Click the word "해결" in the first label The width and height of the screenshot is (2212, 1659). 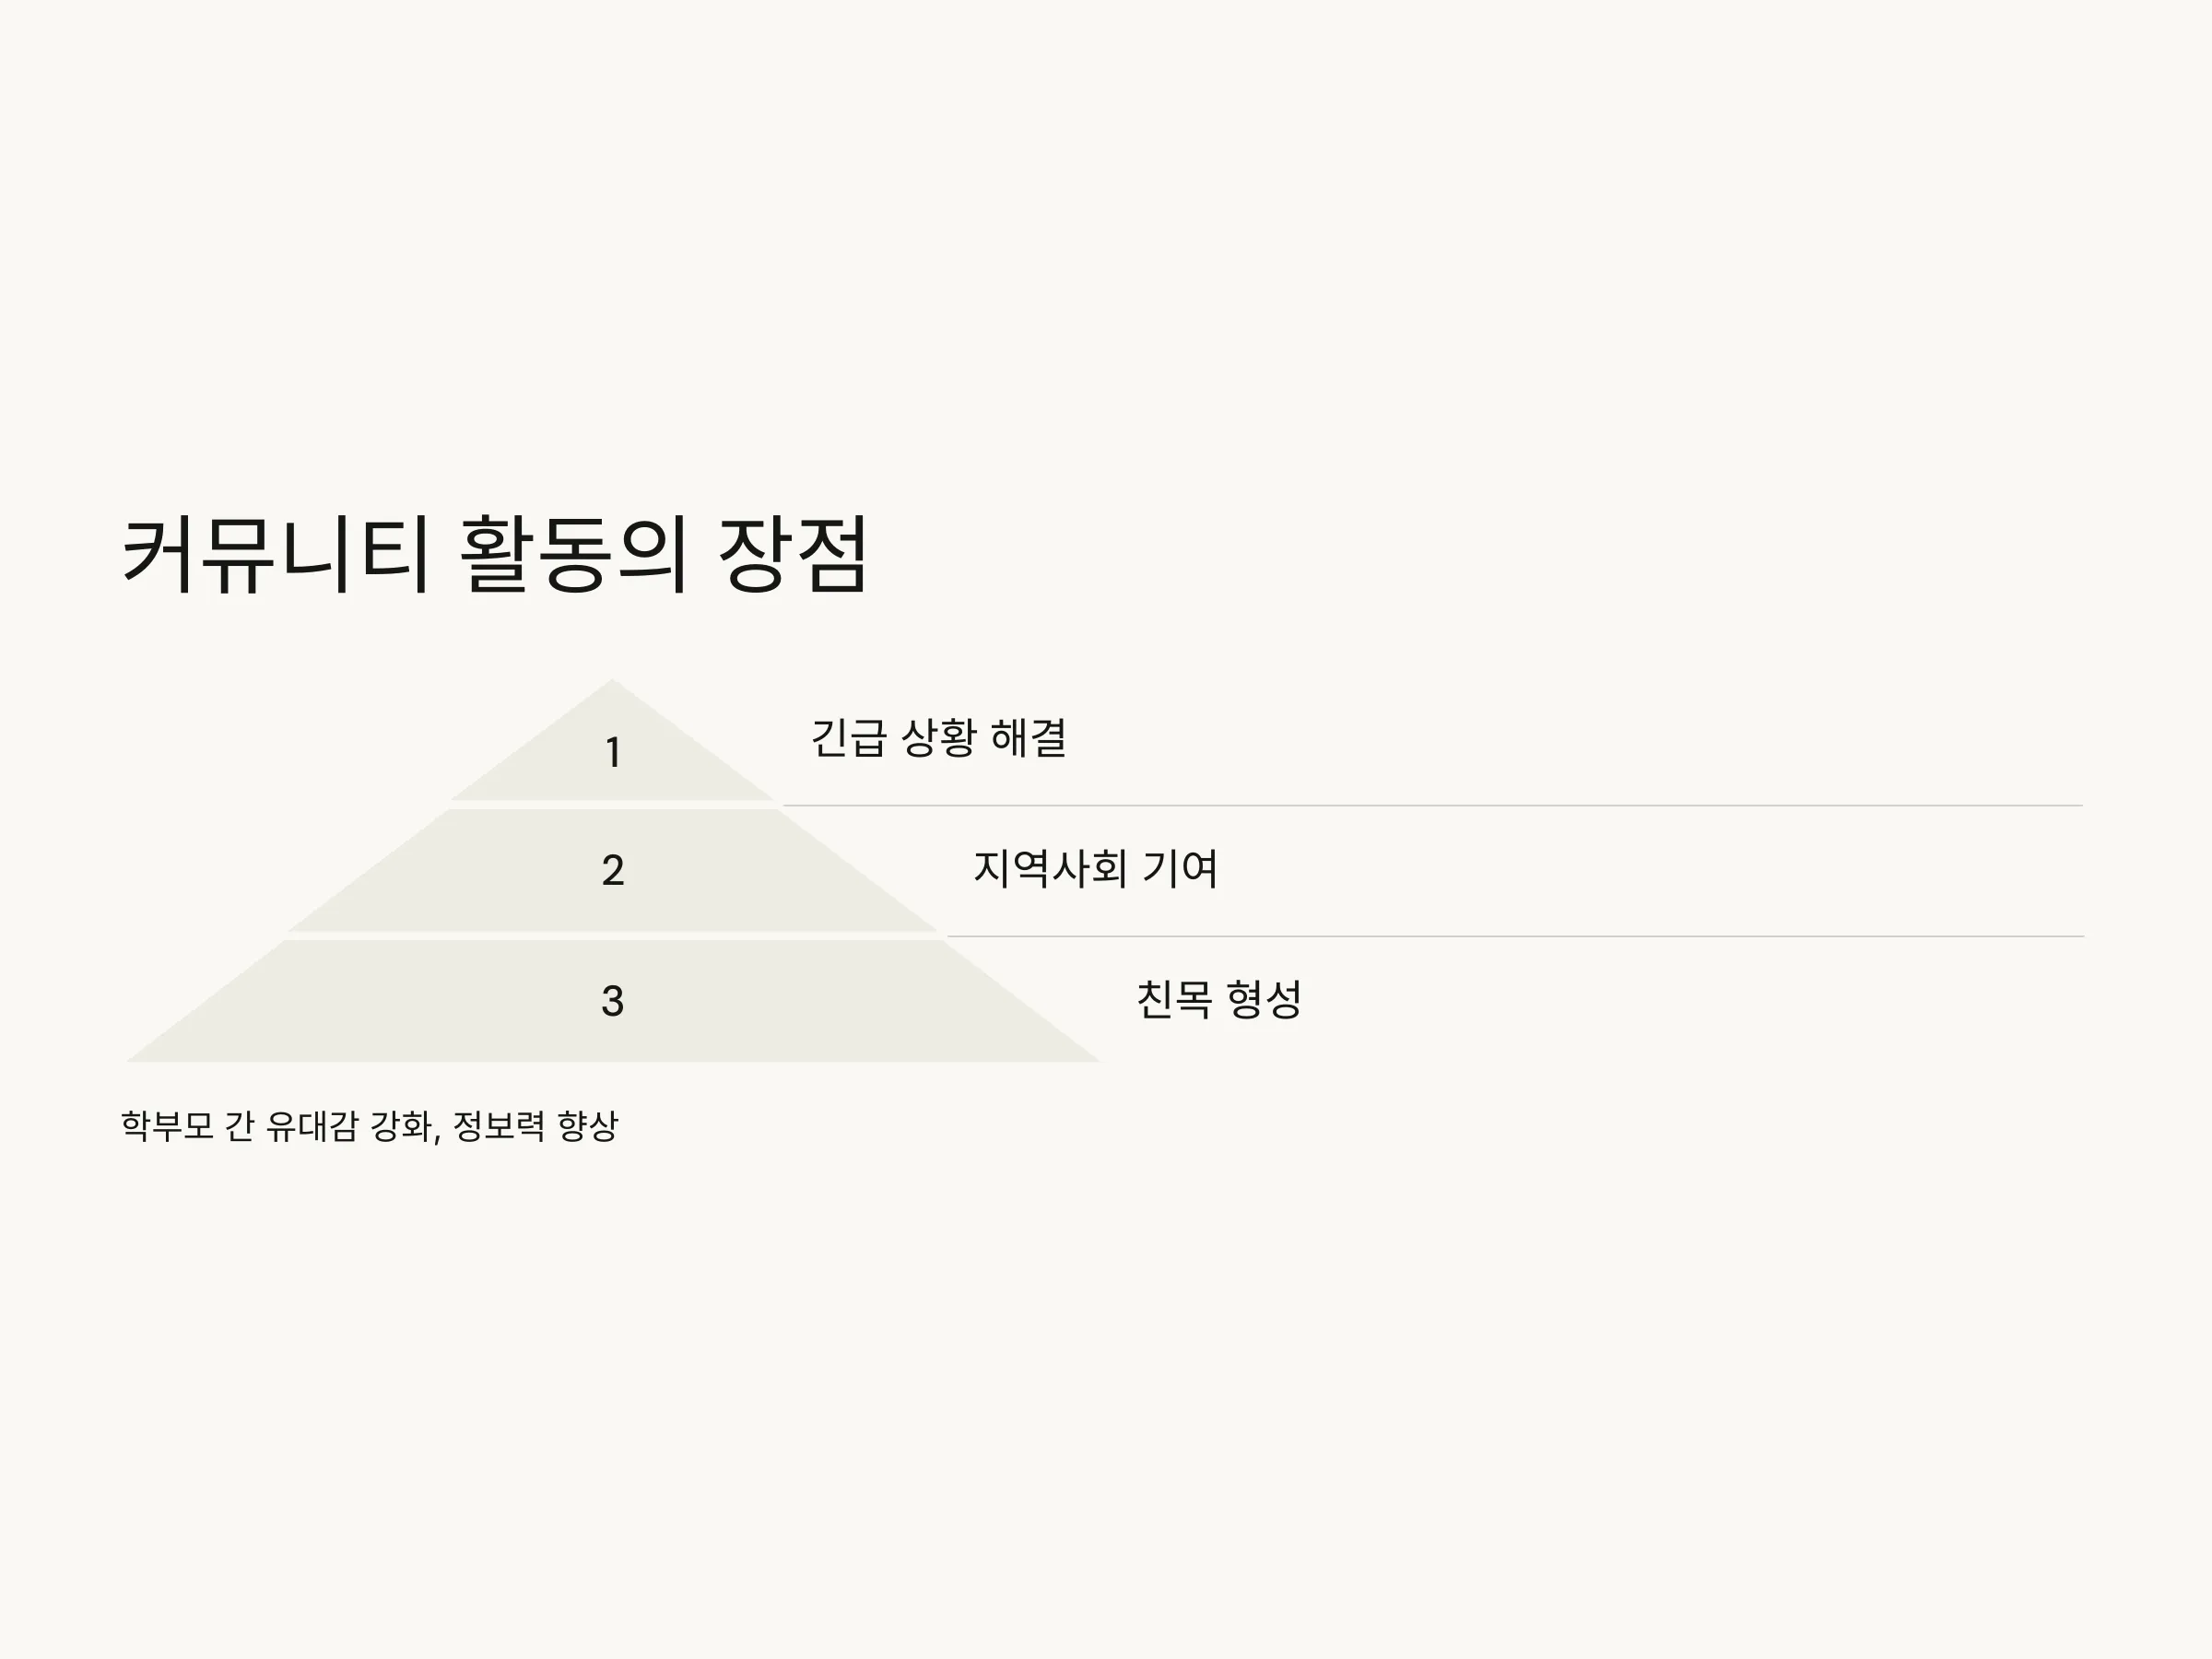(1028, 738)
